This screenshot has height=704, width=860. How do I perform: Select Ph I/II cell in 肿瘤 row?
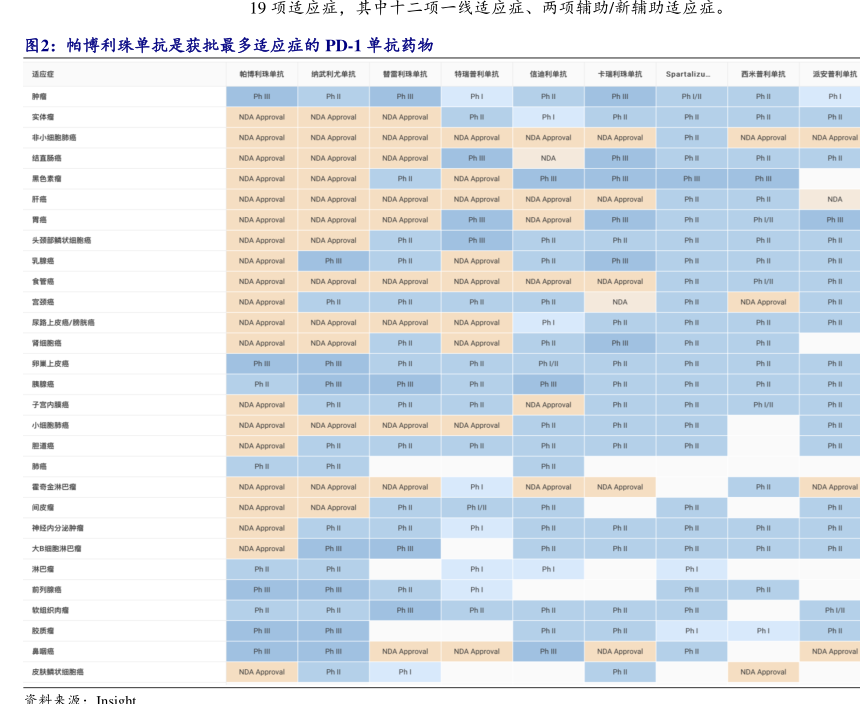point(691,97)
